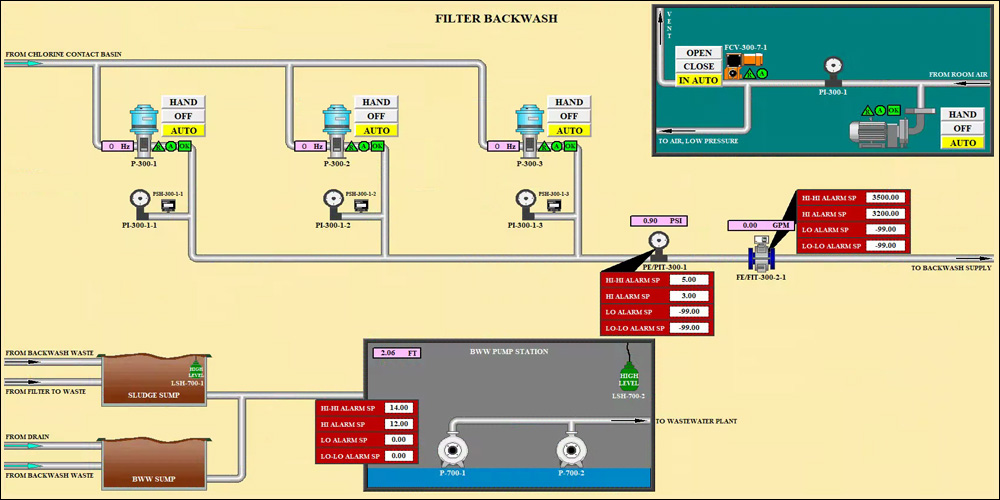Set P-300-2 pump to OFF
1000x500 pixels.
(x=376, y=116)
